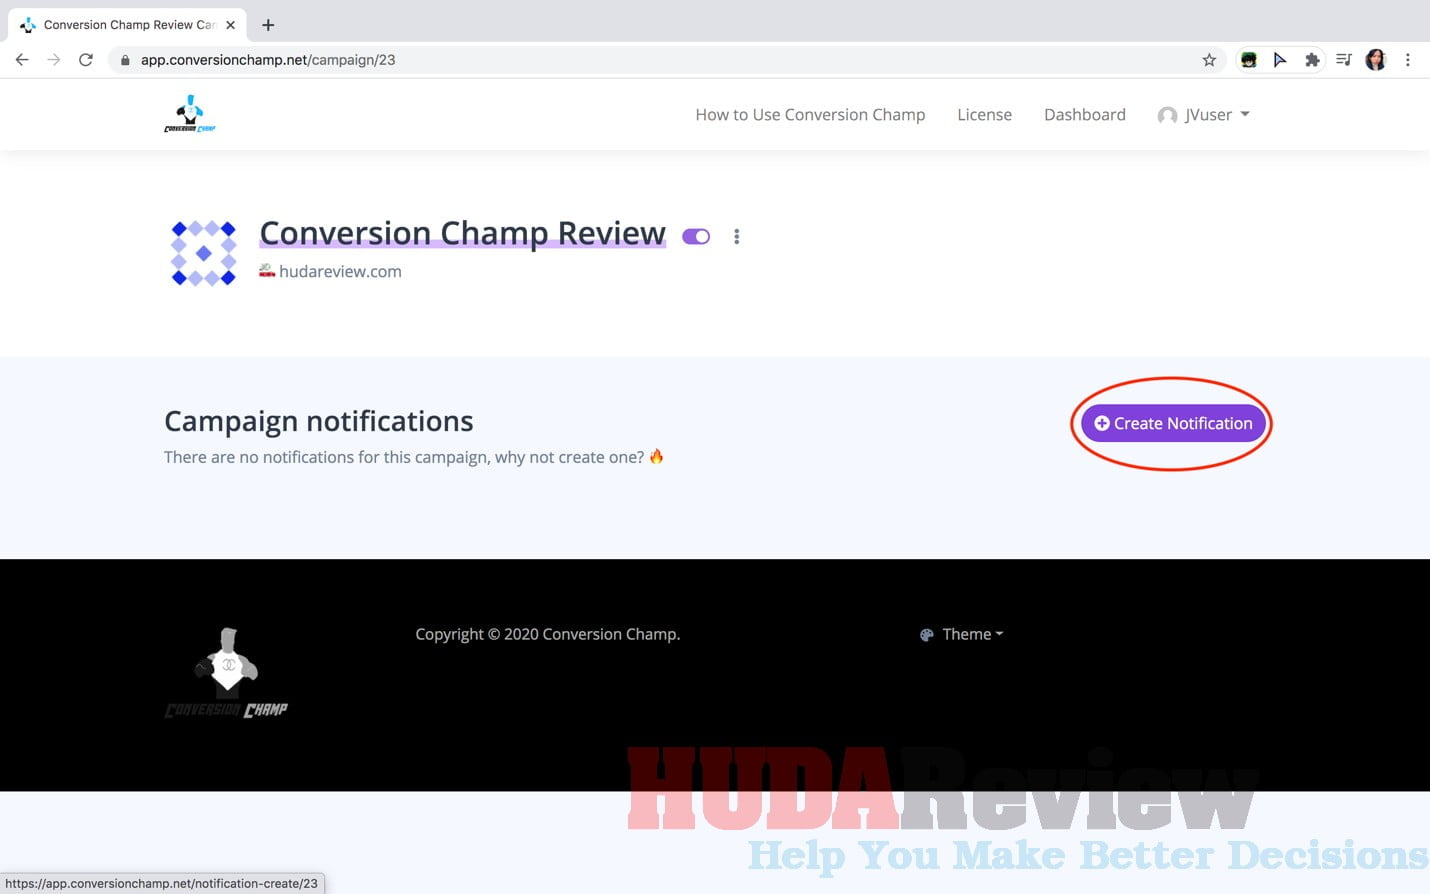Open the hudareview.com domain link
Viewport: 1430px width, 894px height.
pos(340,271)
